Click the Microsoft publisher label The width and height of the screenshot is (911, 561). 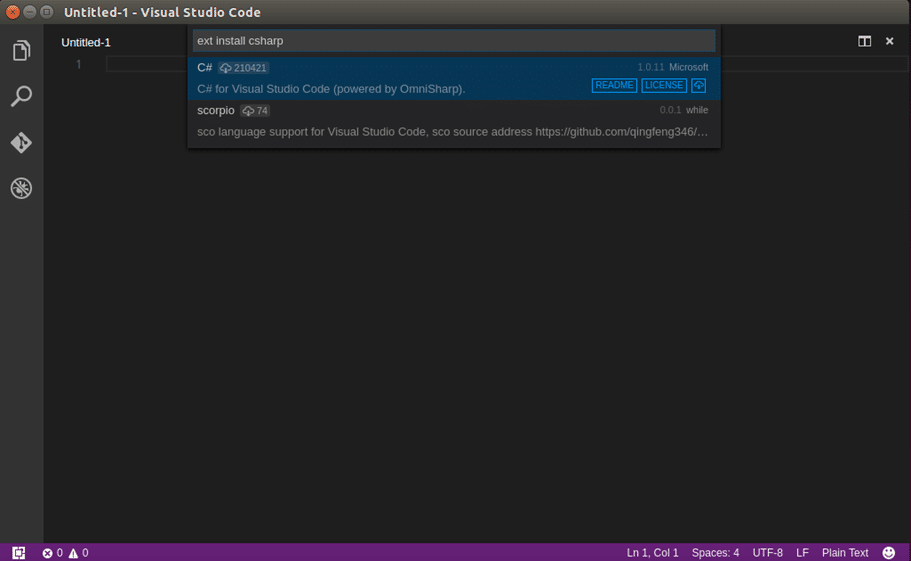tap(688, 67)
